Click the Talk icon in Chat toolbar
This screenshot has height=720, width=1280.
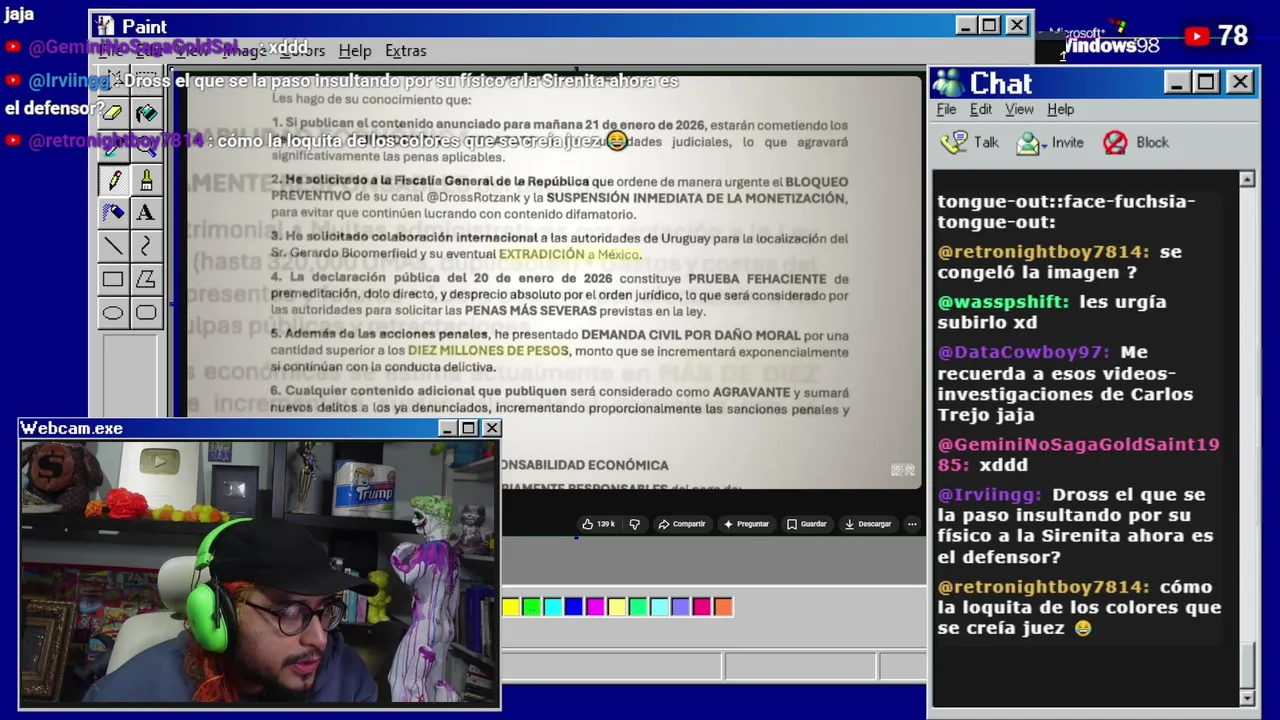coord(954,143)
